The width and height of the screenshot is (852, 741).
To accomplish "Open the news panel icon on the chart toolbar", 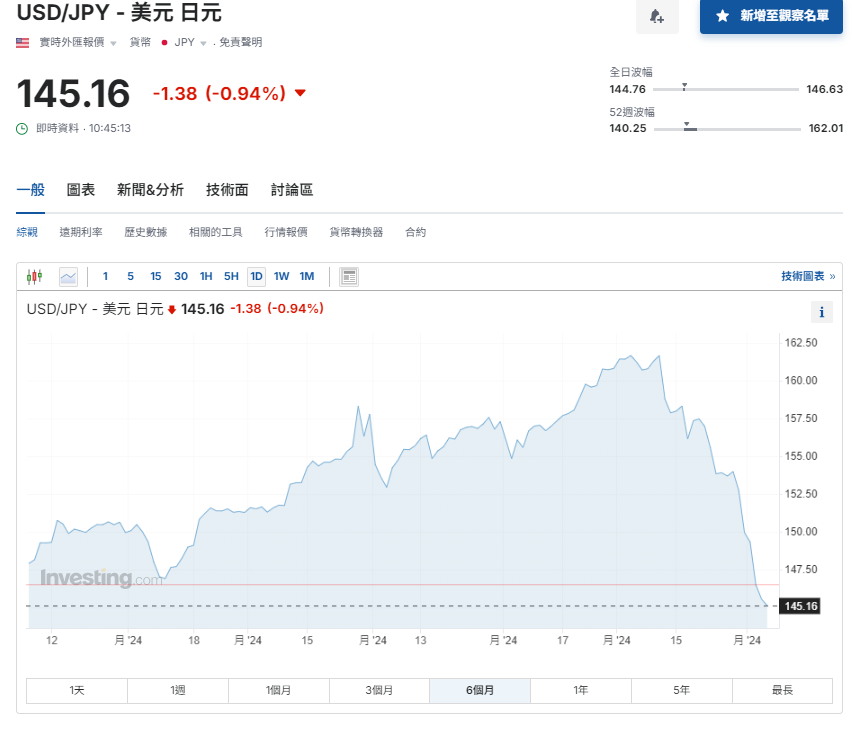I will click(x=349, y=276).
